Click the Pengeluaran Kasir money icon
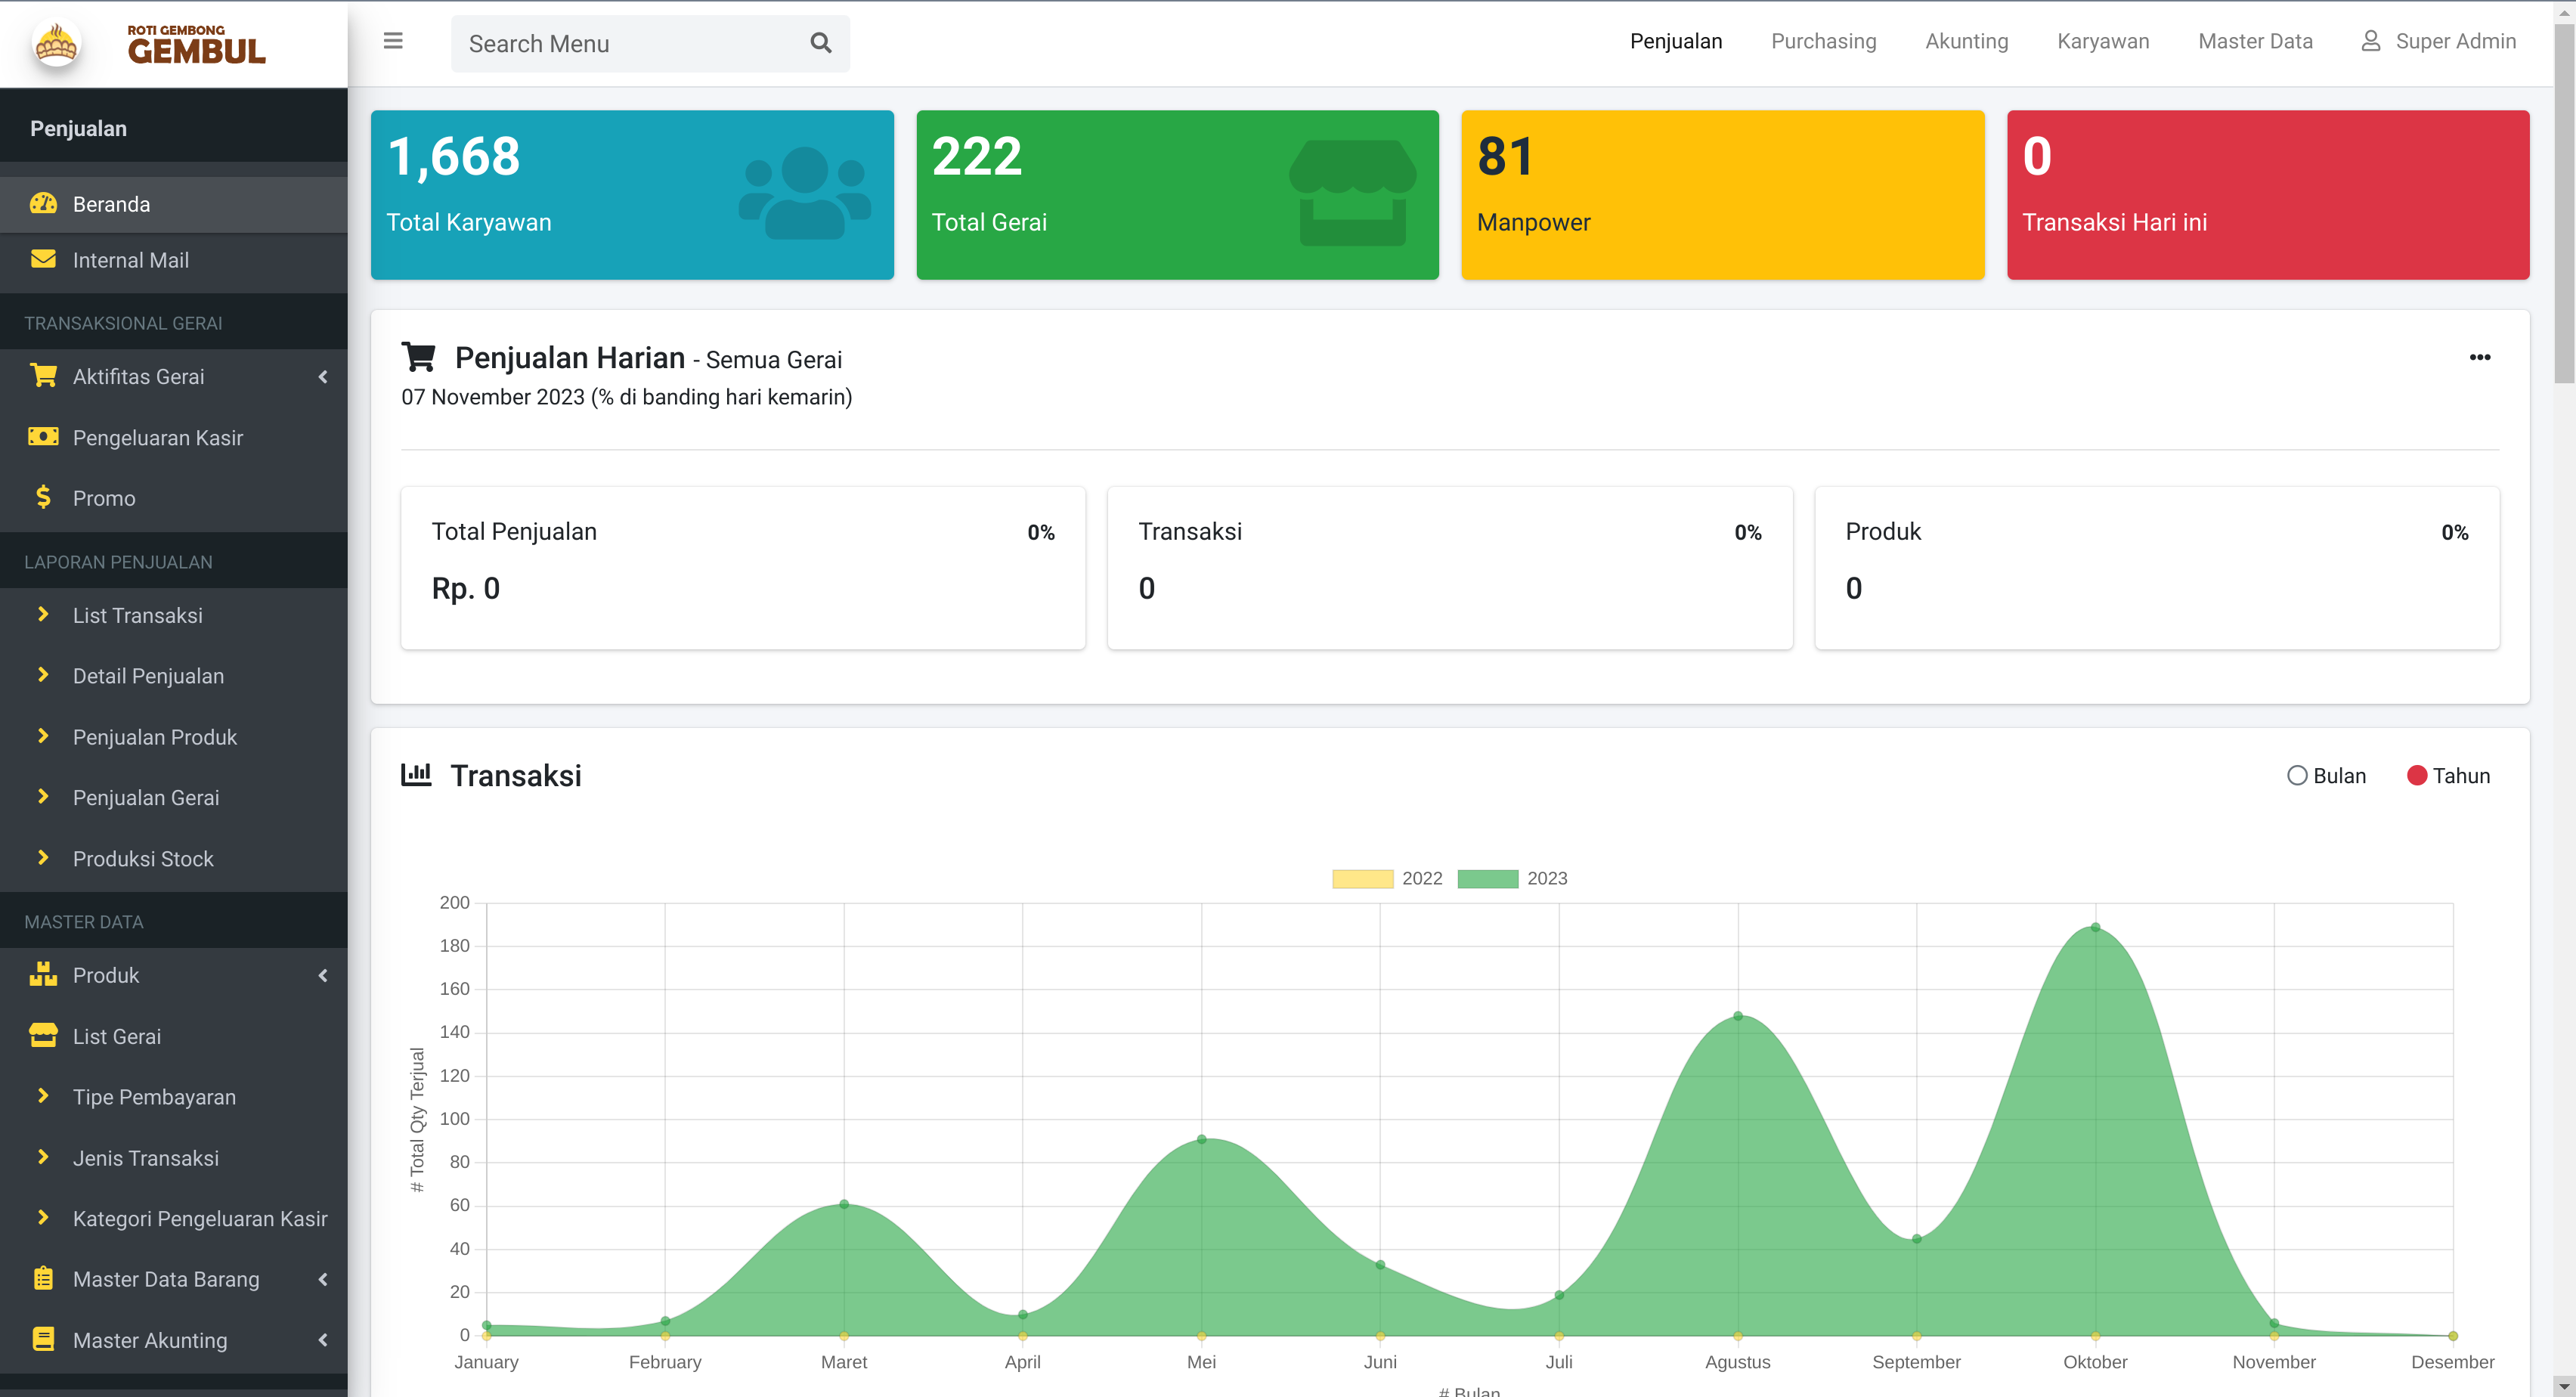 click(x=43, y=437)
